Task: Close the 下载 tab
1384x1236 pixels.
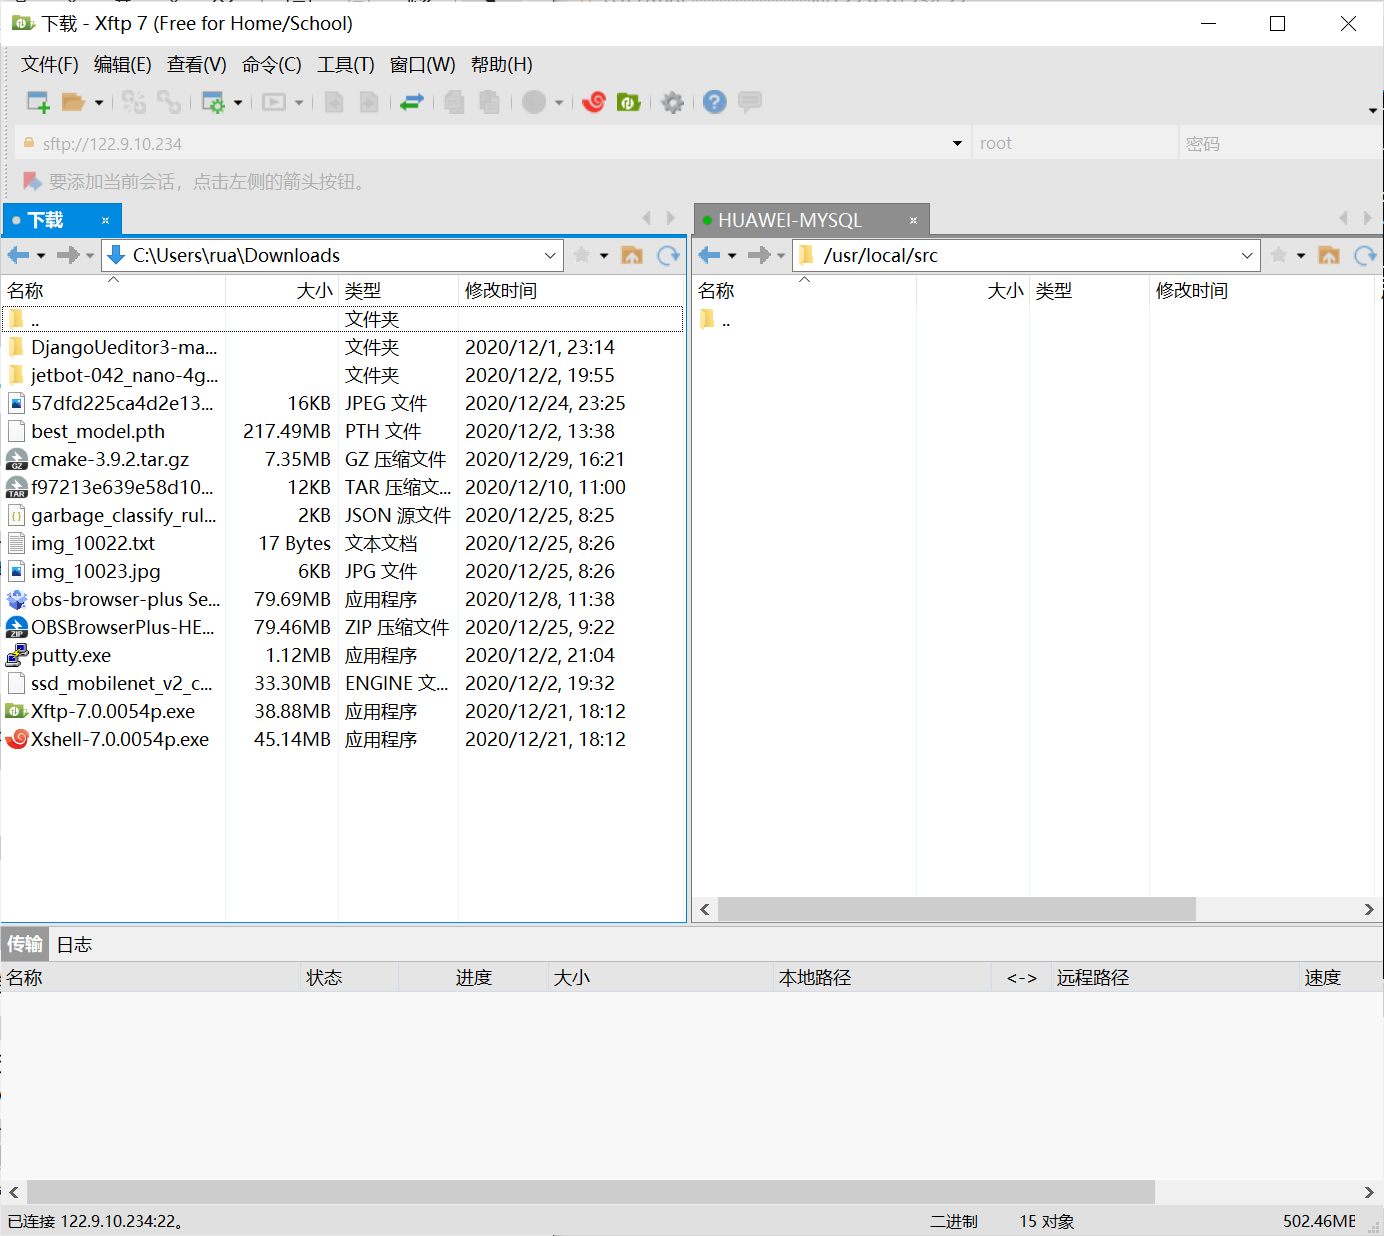Action: pos(105,220)
